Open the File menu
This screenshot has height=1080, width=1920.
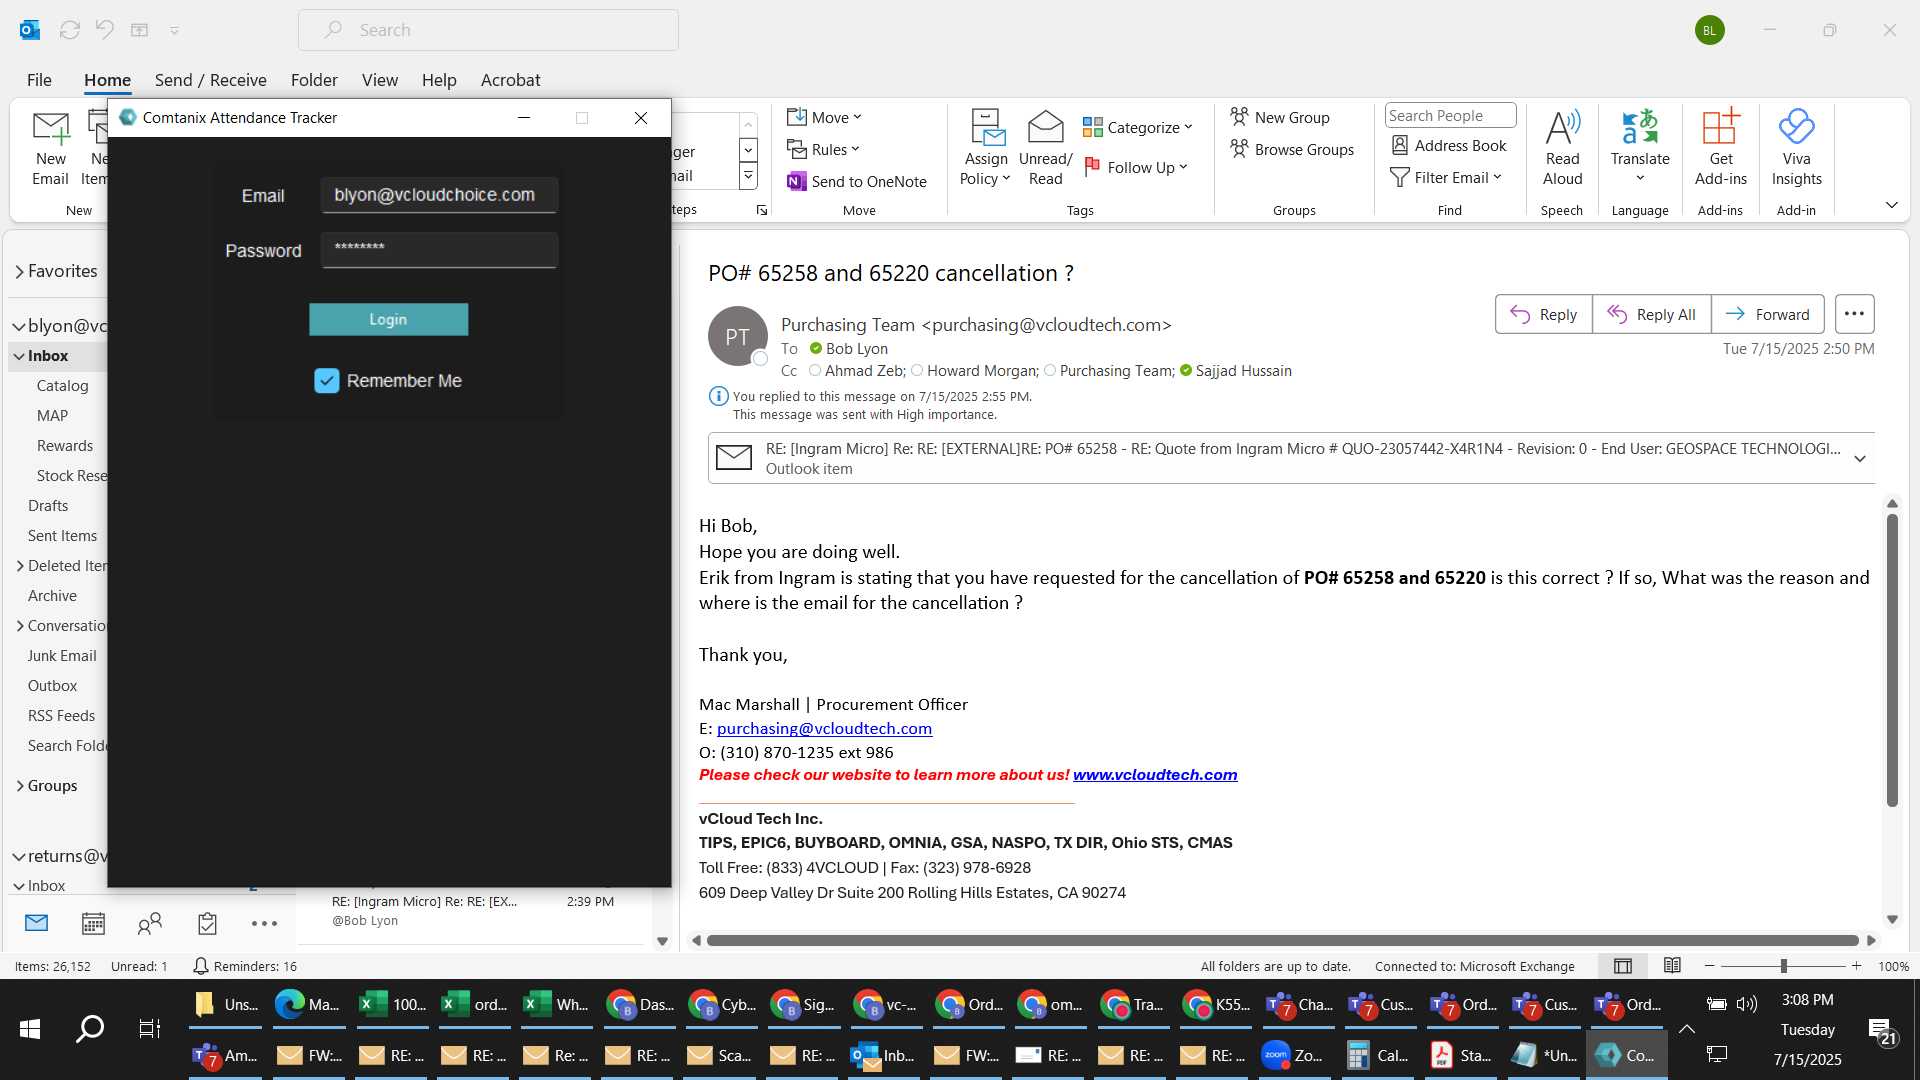39,80
